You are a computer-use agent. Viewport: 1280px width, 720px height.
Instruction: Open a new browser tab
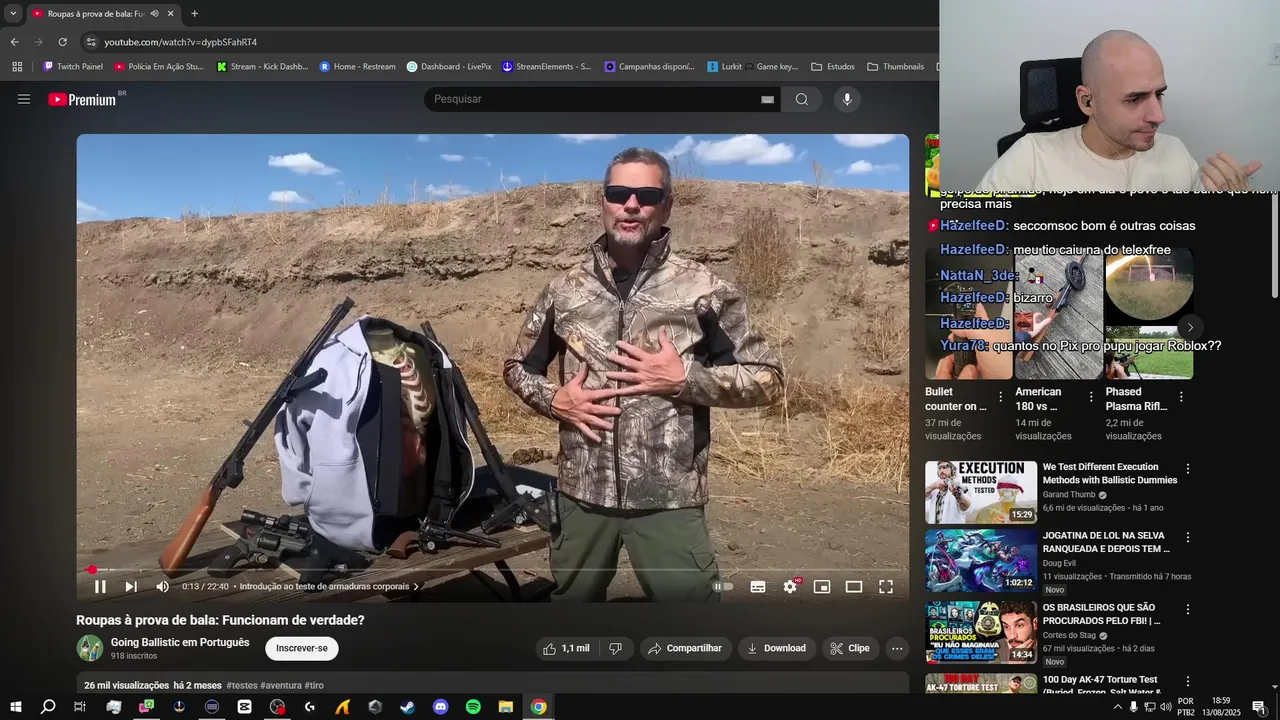pyautogui.click(x=194, y=13)
